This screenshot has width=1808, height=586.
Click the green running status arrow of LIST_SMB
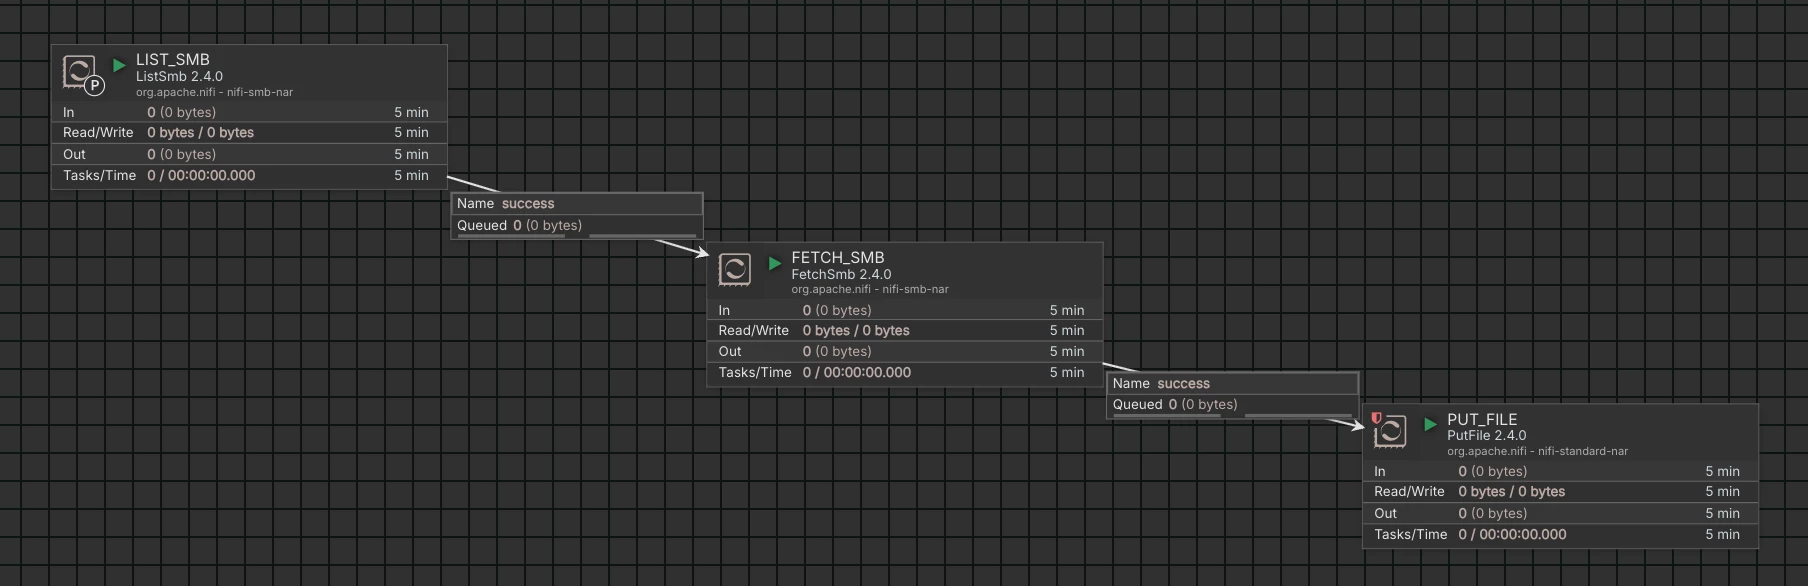click(x=119, y=65)
